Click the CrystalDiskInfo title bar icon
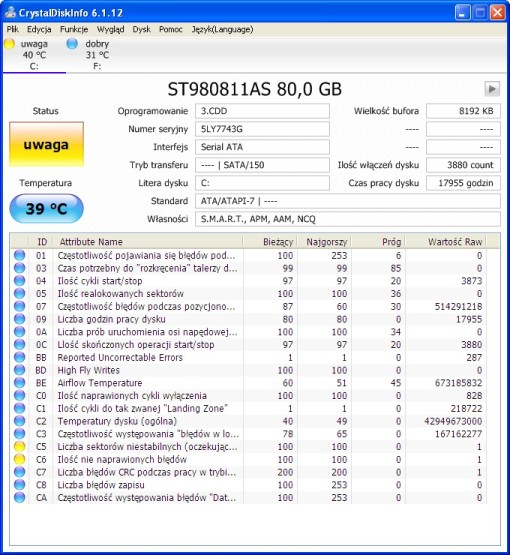The image size is (510, 555). (x=11, y=13)
